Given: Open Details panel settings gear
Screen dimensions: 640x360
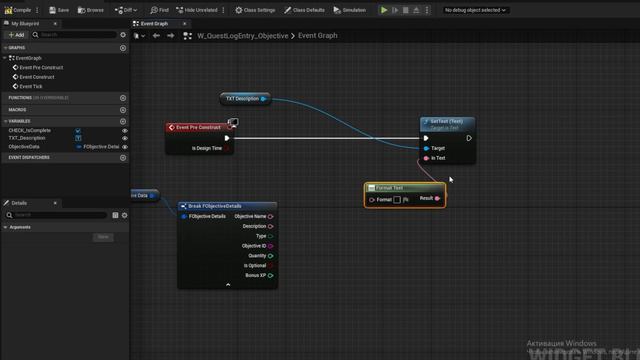Looking at the screenshot, I should [124, 215].
